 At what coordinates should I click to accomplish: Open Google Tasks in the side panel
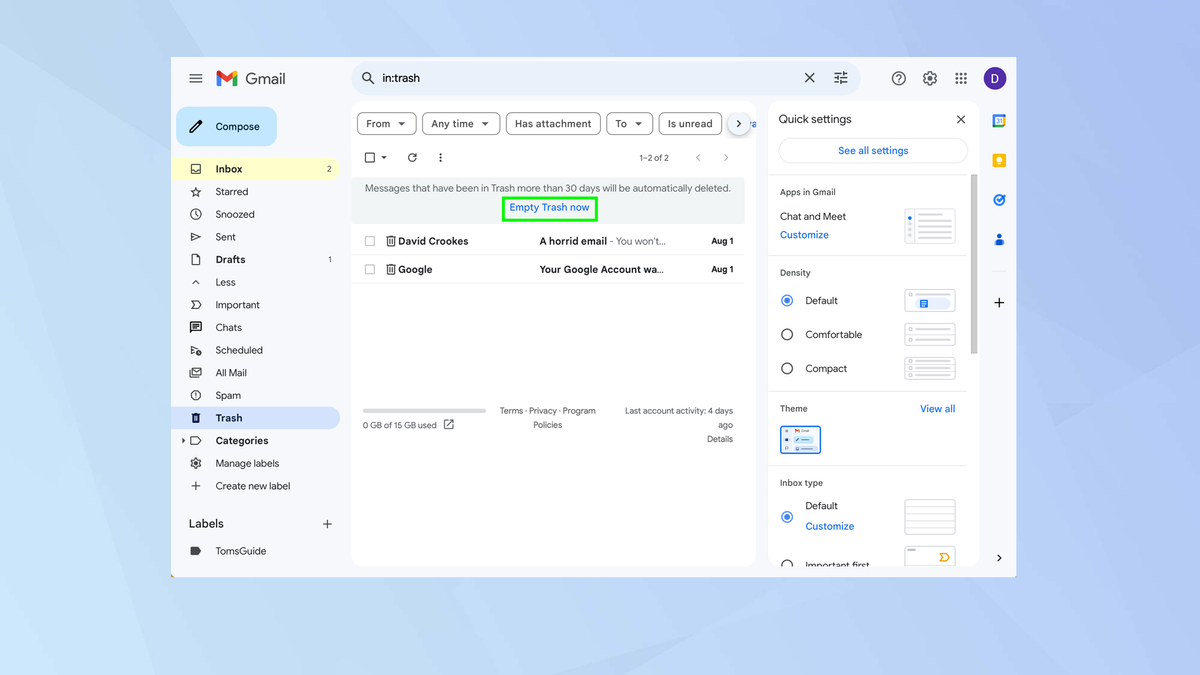tap(998, 199)
